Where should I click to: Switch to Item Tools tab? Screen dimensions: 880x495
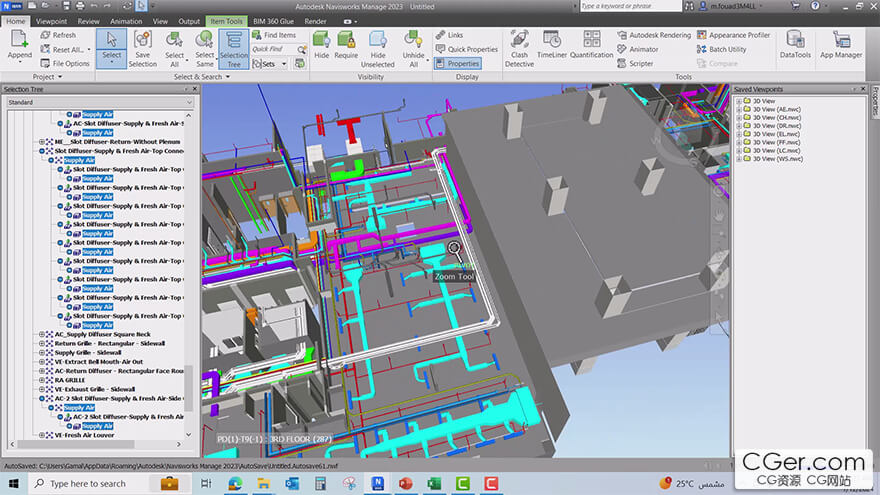click(x=226, y=21)
